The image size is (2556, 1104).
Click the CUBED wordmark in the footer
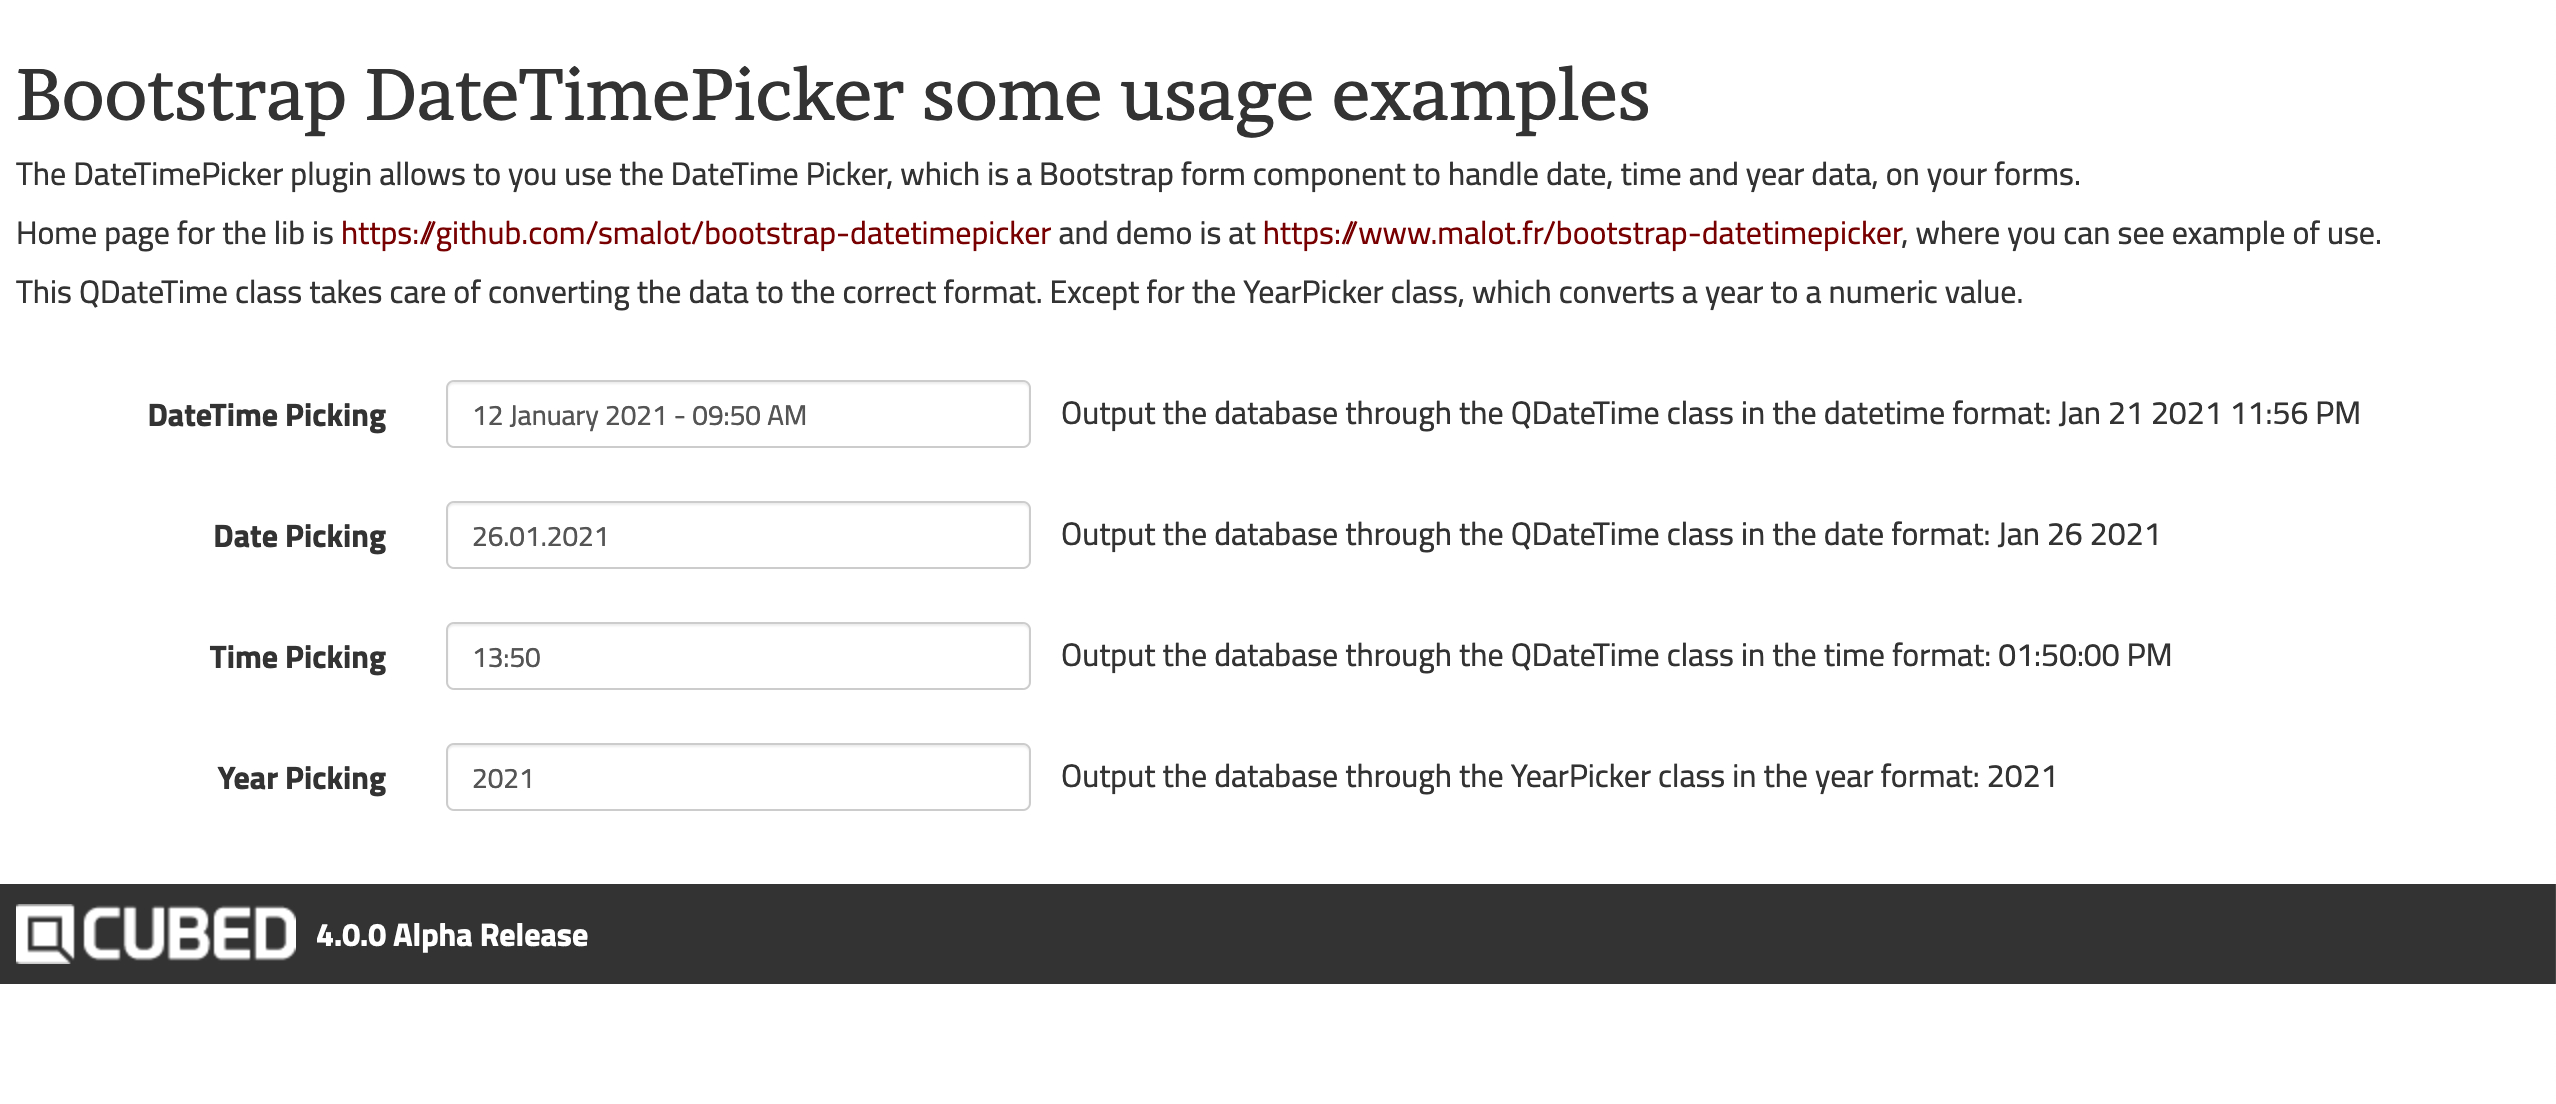tap(189, 934)
